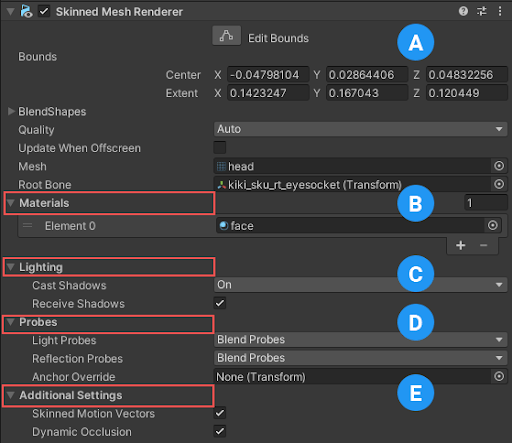Open the Quality Auto dropdown
Image resolution: width=512 pixels, height=443 pixels.
coord(360,129)
